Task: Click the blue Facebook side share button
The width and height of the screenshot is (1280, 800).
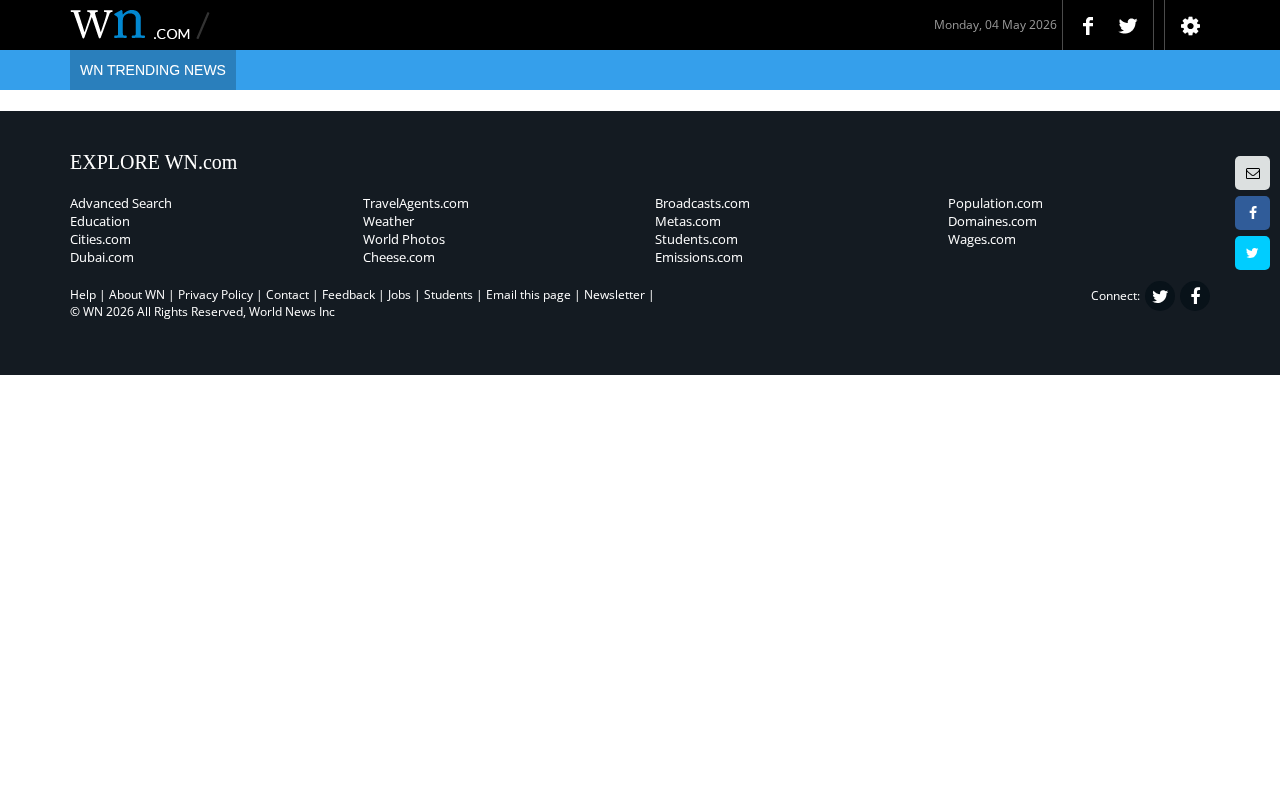Action: click(x=1252, y=213)
